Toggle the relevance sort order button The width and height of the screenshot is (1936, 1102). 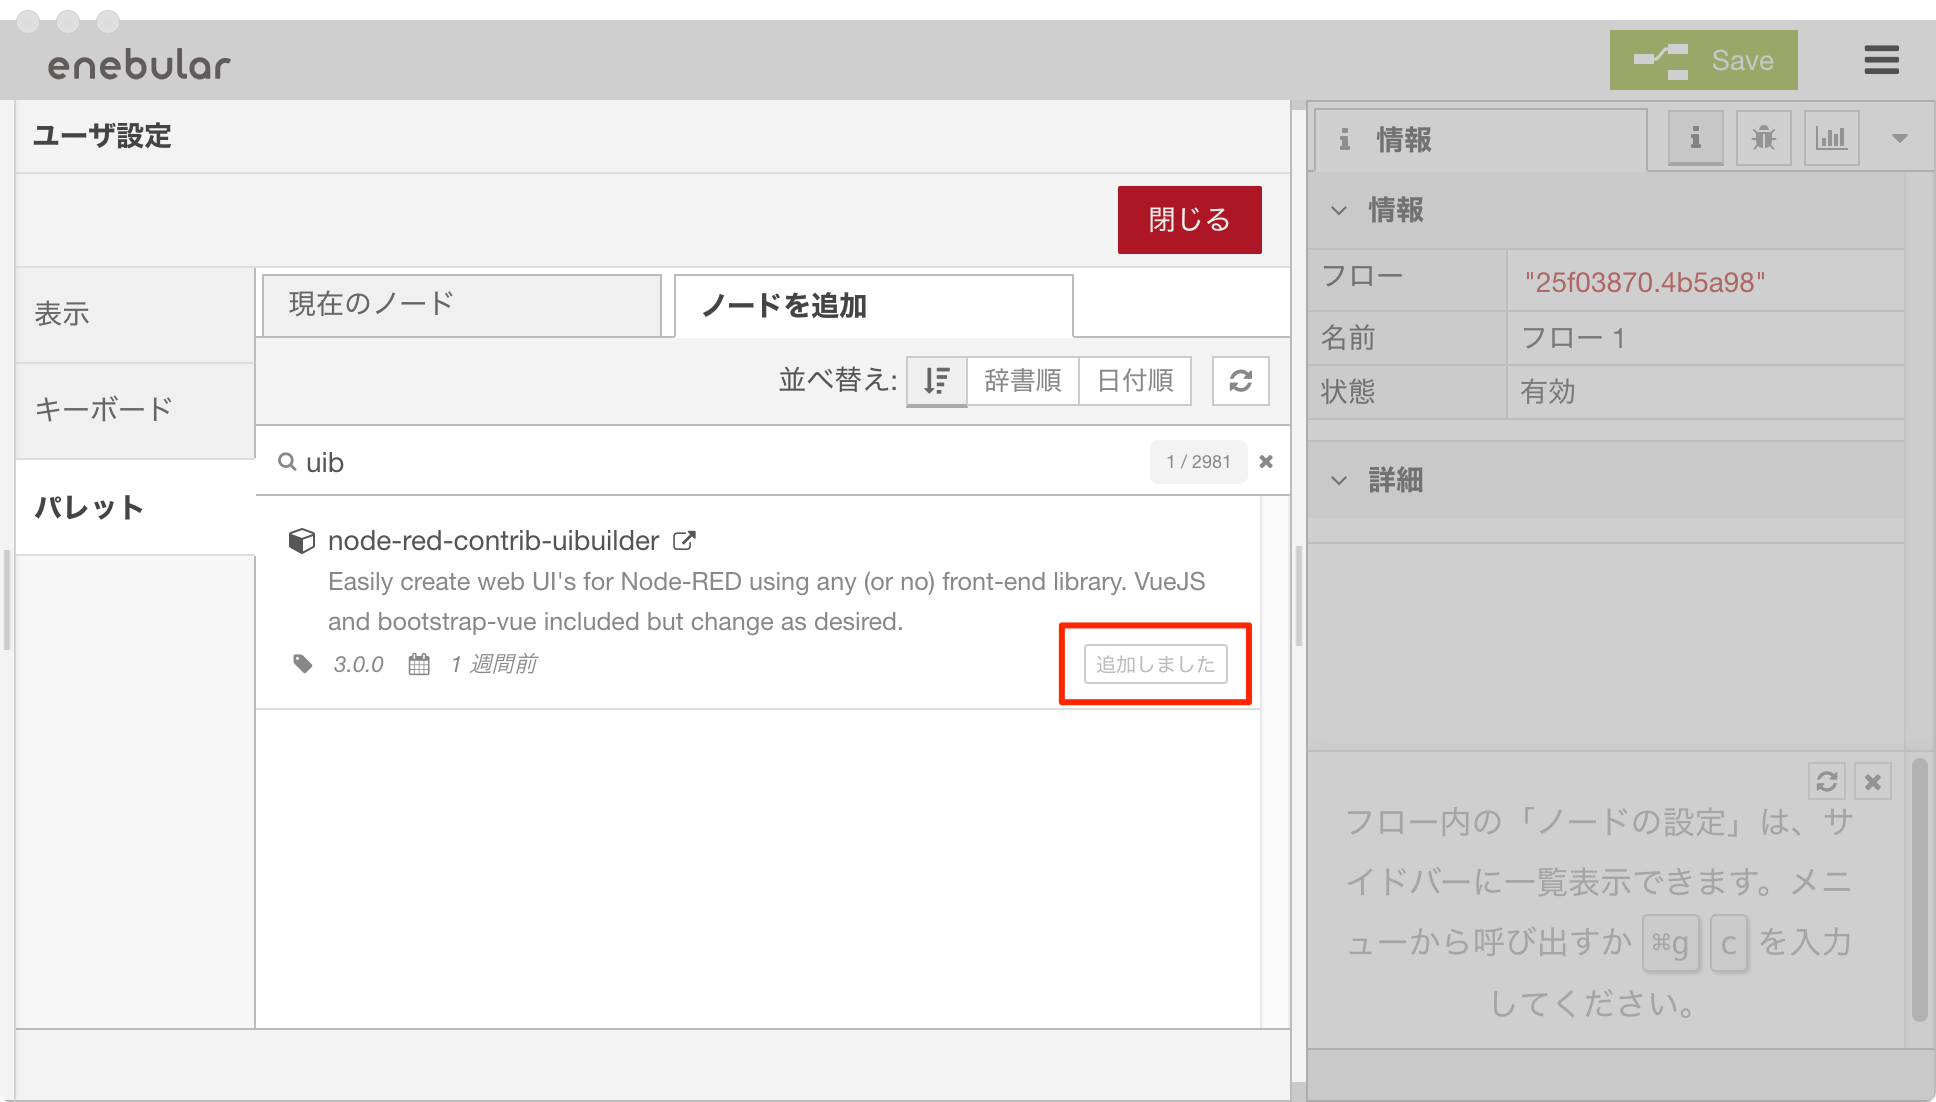click(936, 381)
